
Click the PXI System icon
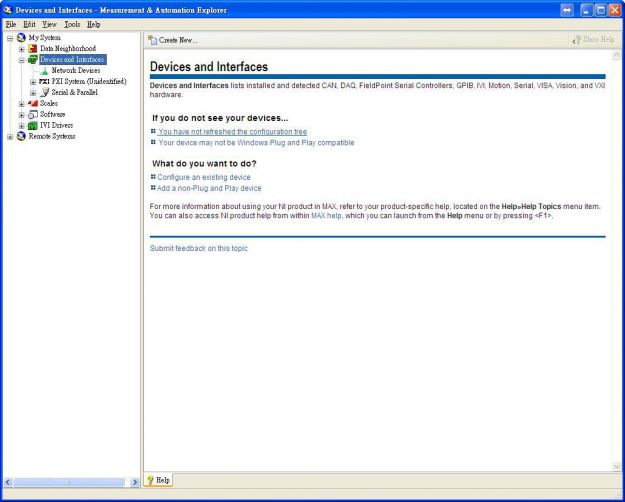tap(44, 81)
